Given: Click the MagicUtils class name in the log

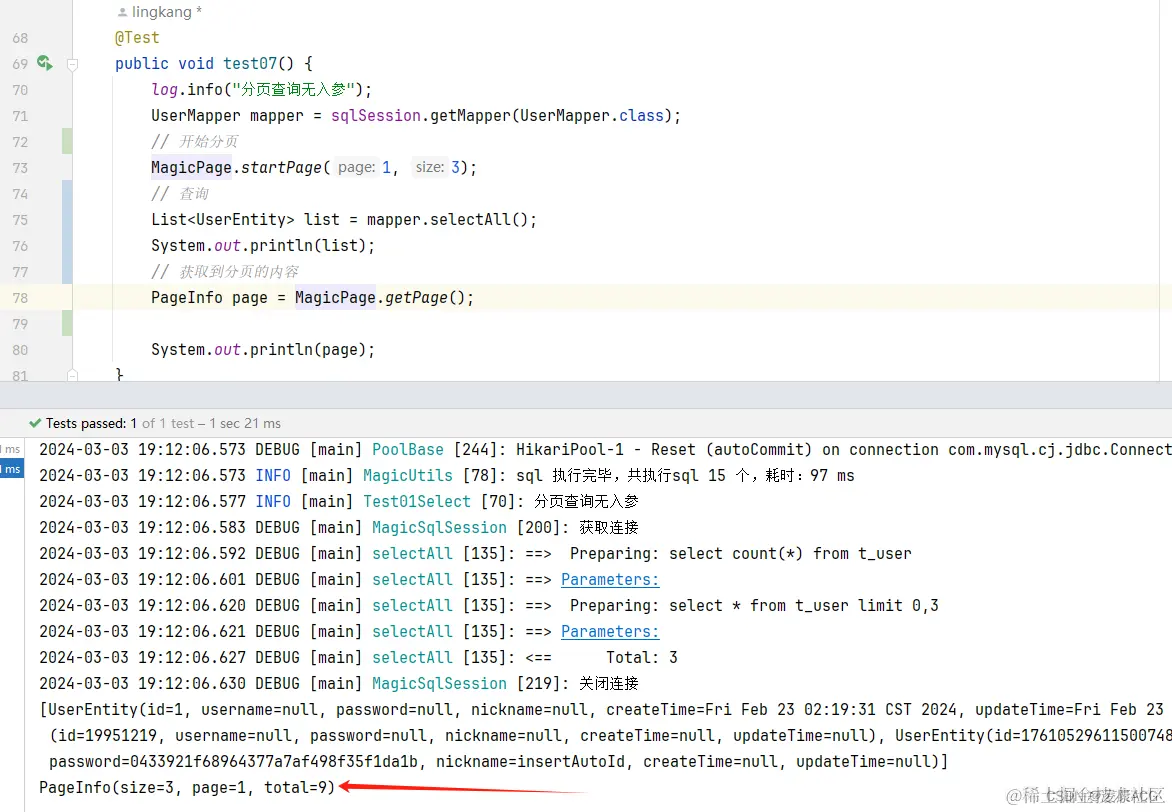Looking at the screenshot, I should point(408,476).
